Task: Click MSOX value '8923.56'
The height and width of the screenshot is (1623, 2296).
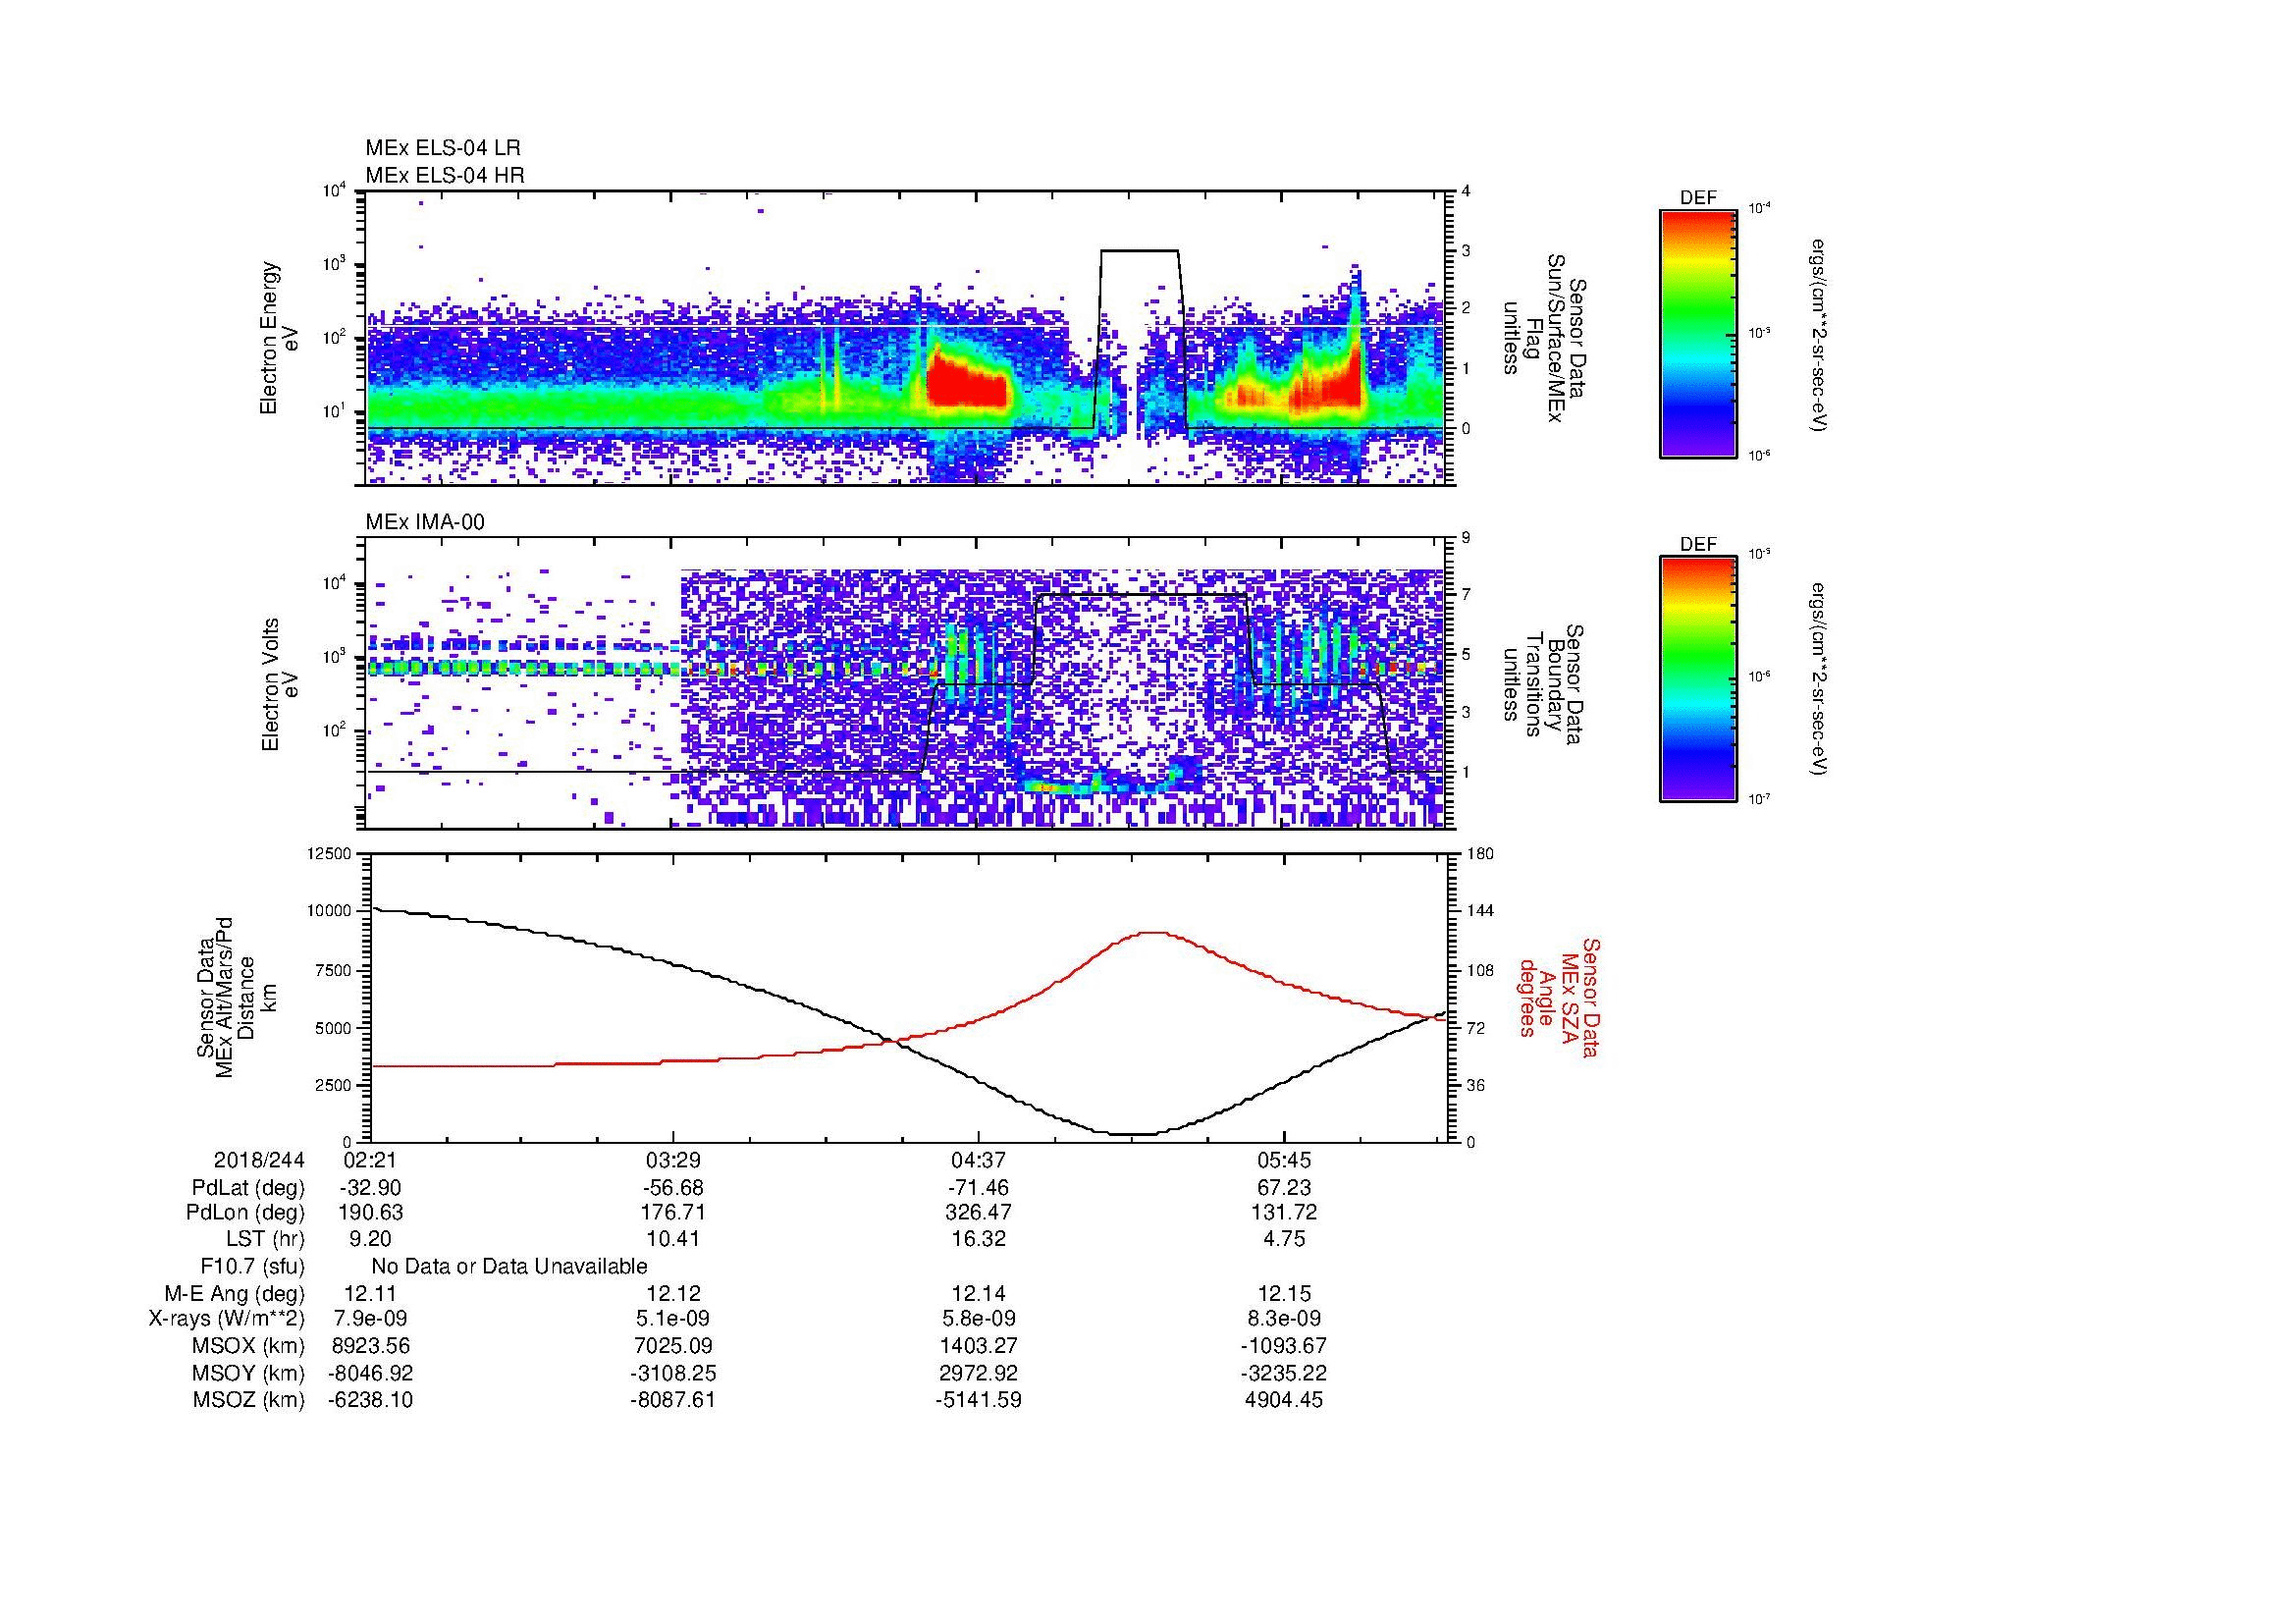Action: [x=370, y=1346]
